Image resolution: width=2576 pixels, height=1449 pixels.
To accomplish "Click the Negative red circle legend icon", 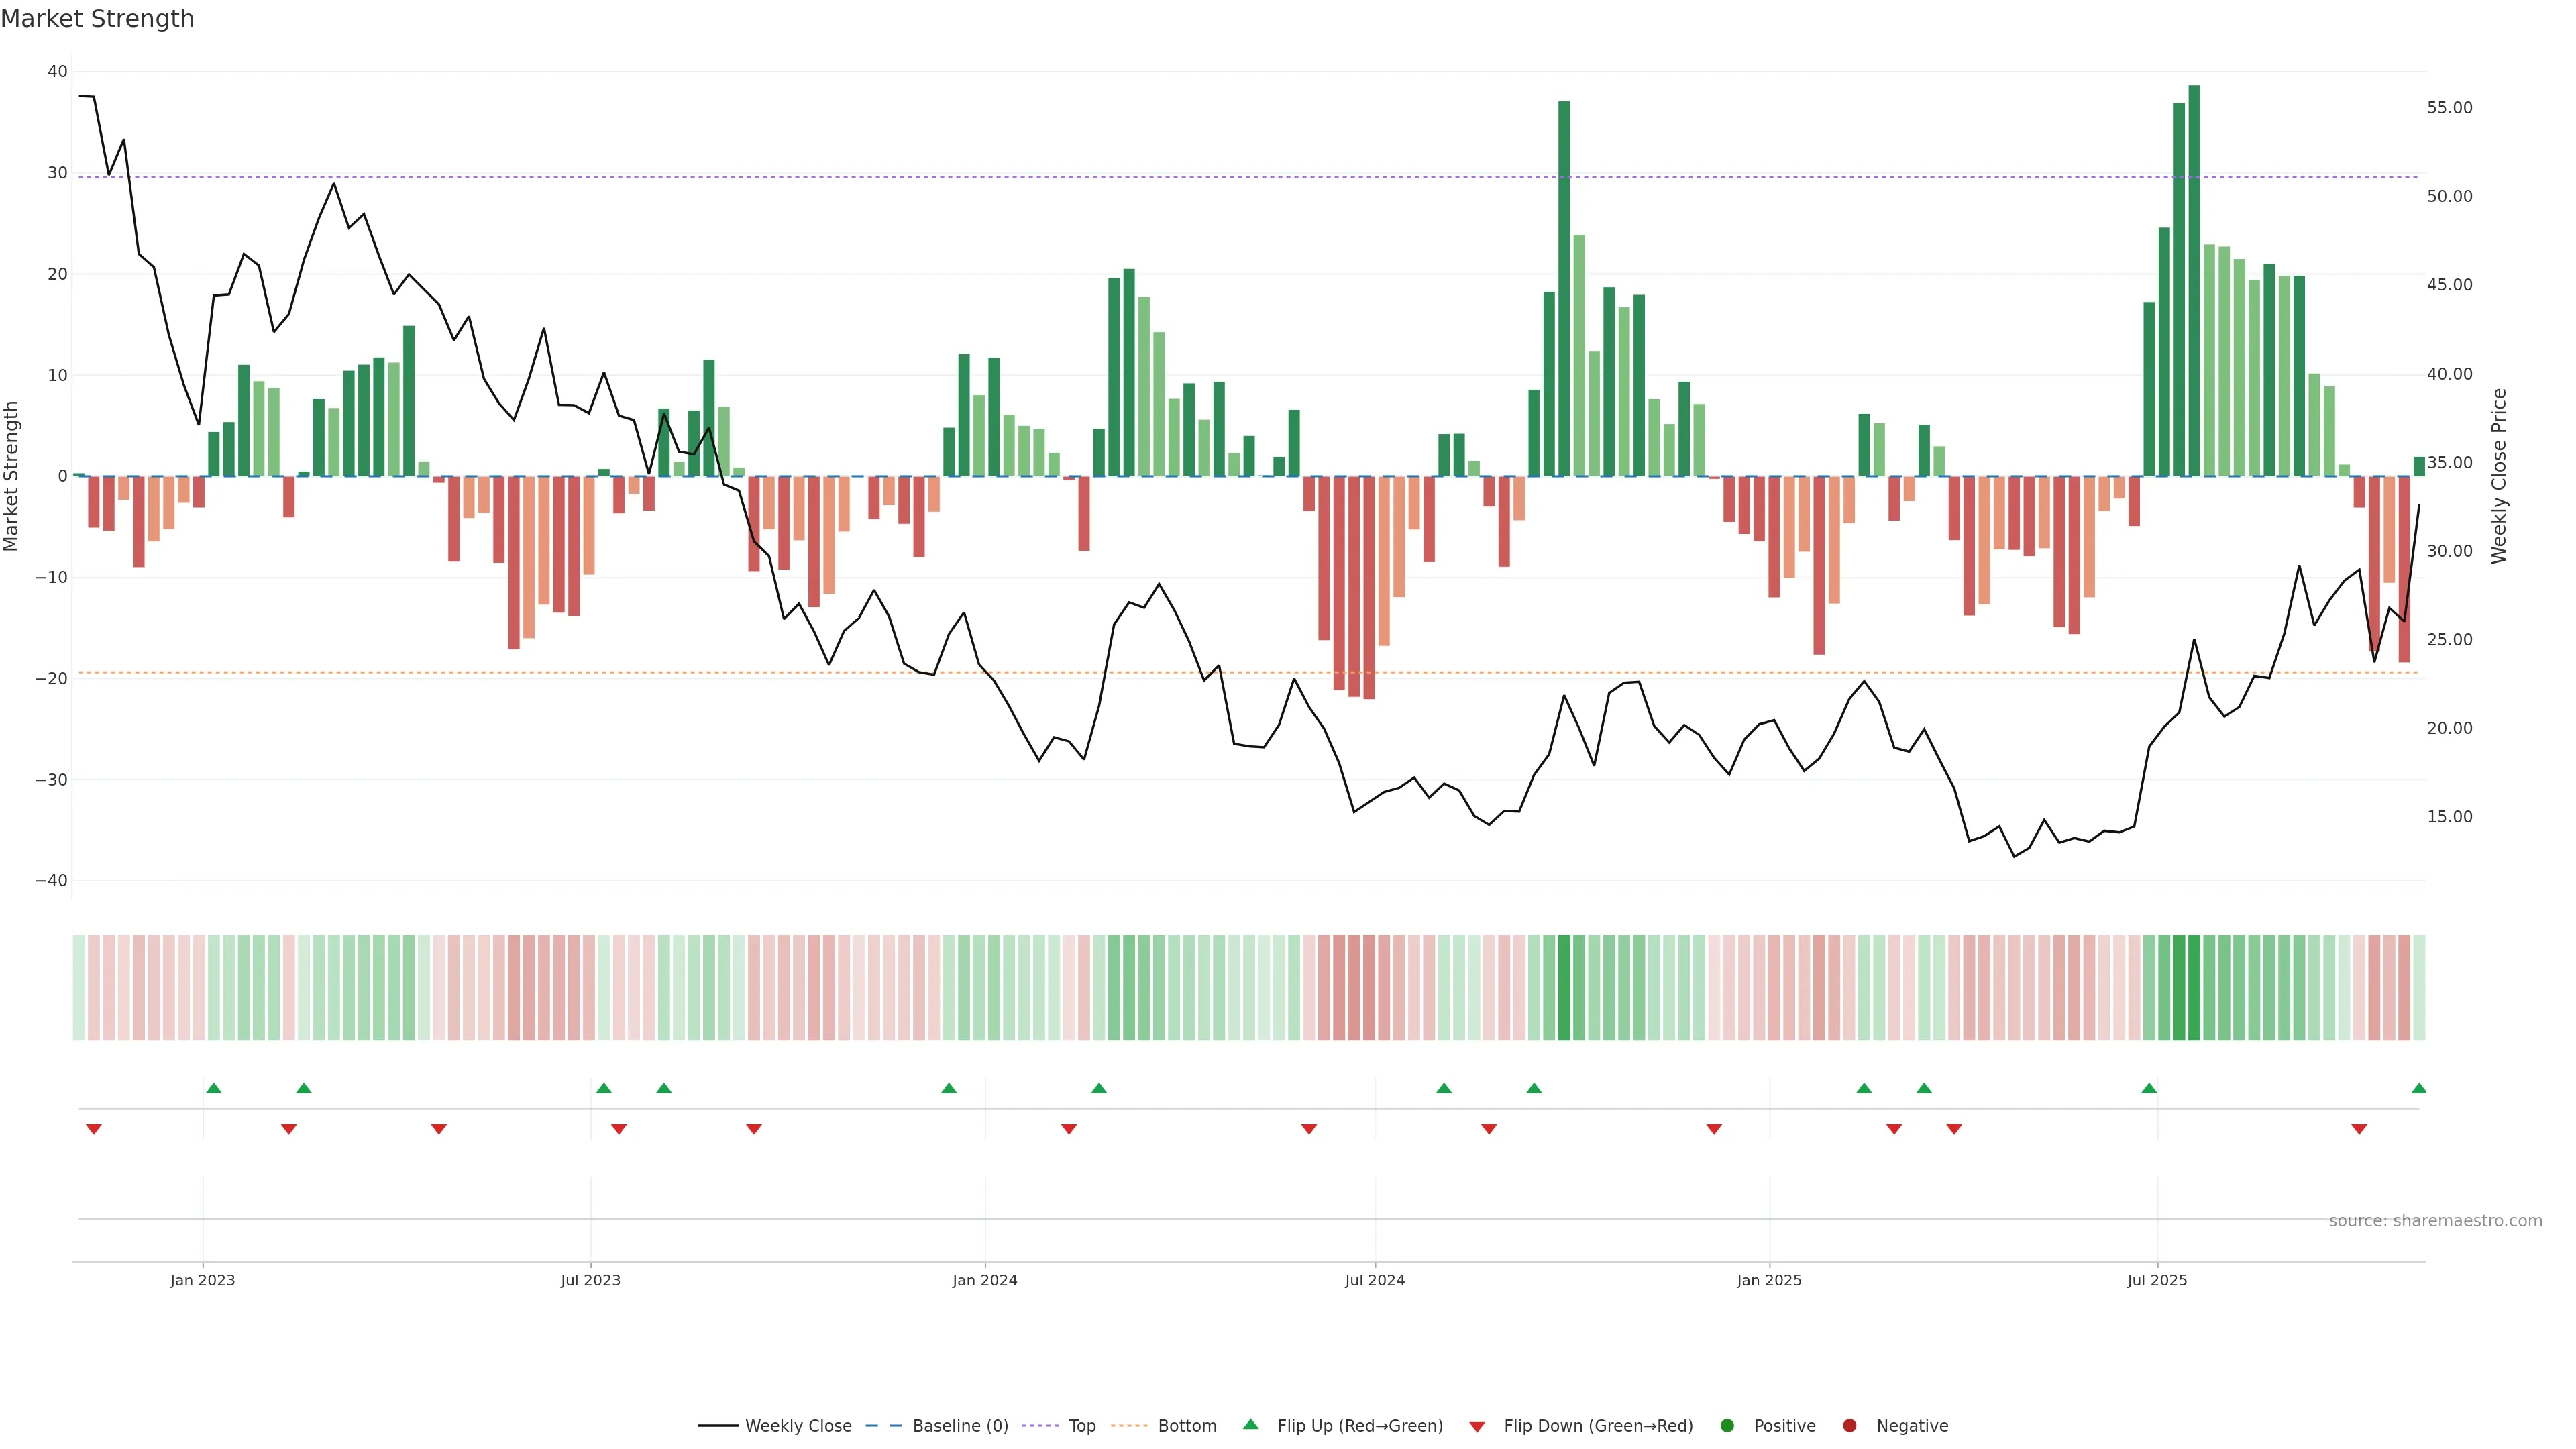I will tap(1849, 1425).
